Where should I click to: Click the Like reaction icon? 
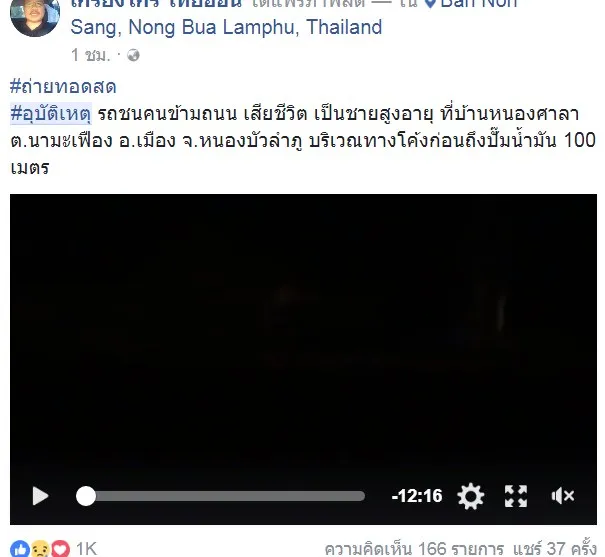[x=20, y=549]
